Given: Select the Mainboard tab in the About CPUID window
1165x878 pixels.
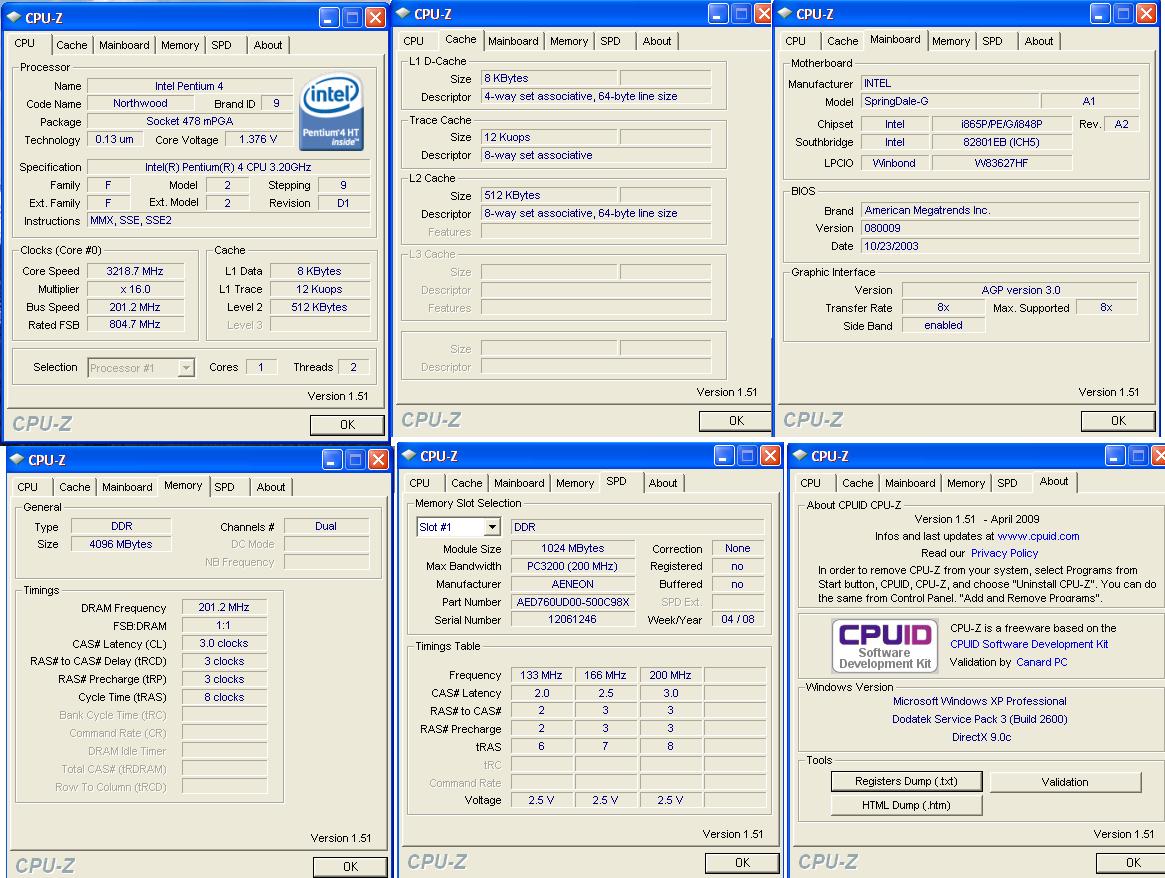Looking at the screenshot, I should 910,483.
